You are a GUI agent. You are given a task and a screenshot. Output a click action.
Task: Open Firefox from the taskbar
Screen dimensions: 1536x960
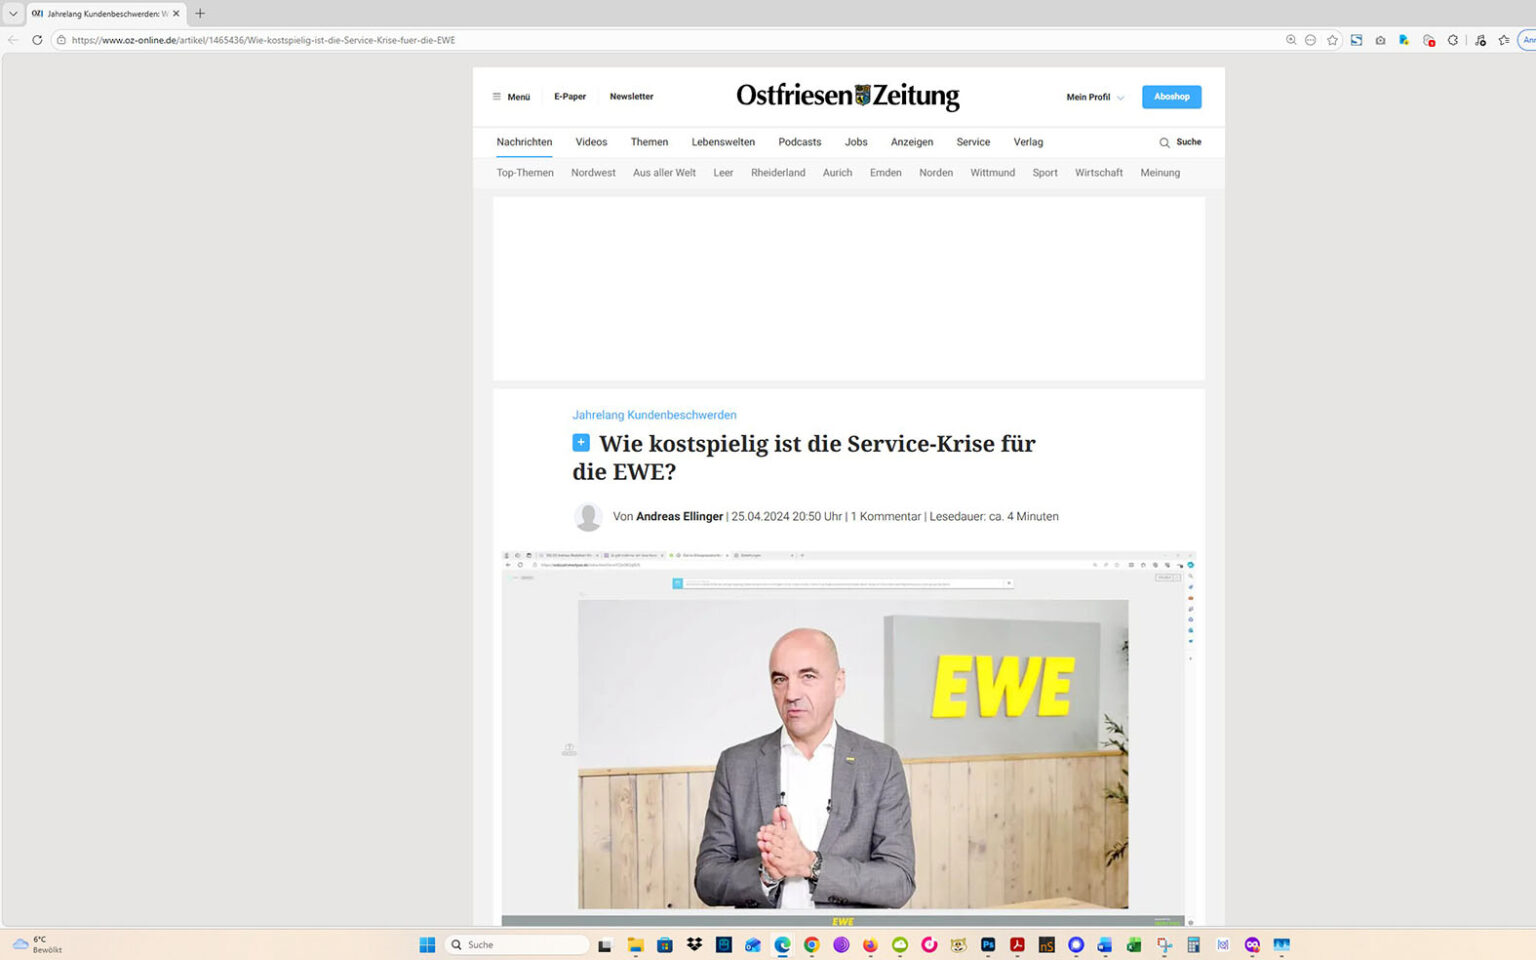tap(872, 944)
